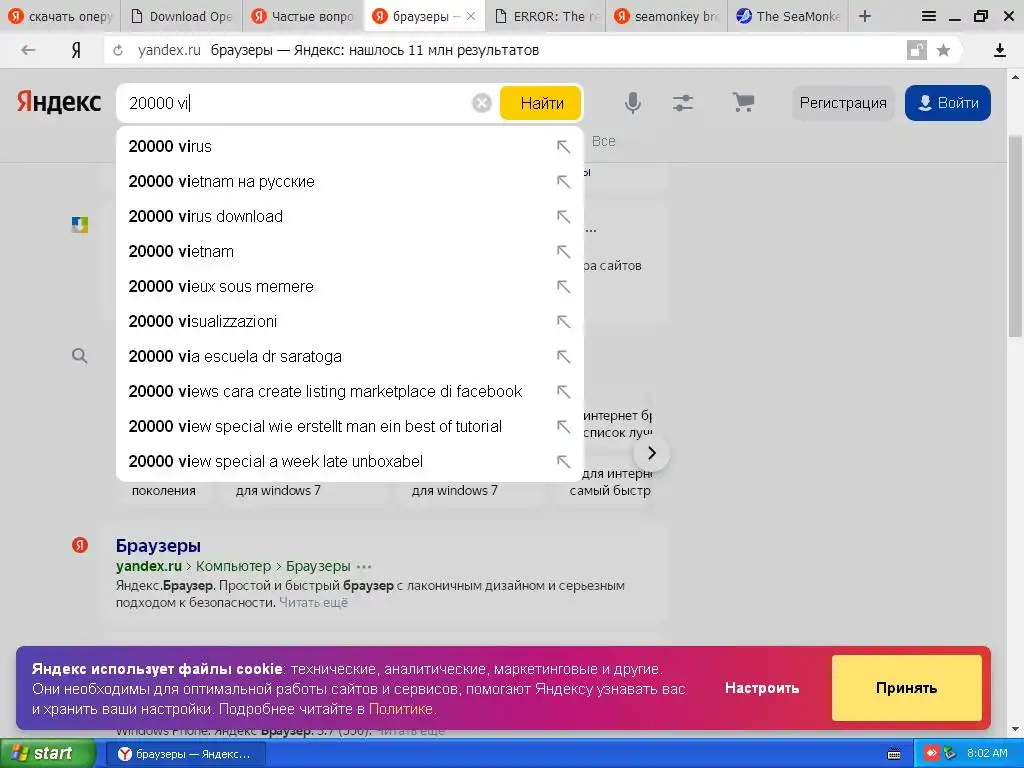Viewport: 1024px width, 768px height.
Task: Click arrow beside '20000 visualizzazioni'
Action: coord(563,321)
